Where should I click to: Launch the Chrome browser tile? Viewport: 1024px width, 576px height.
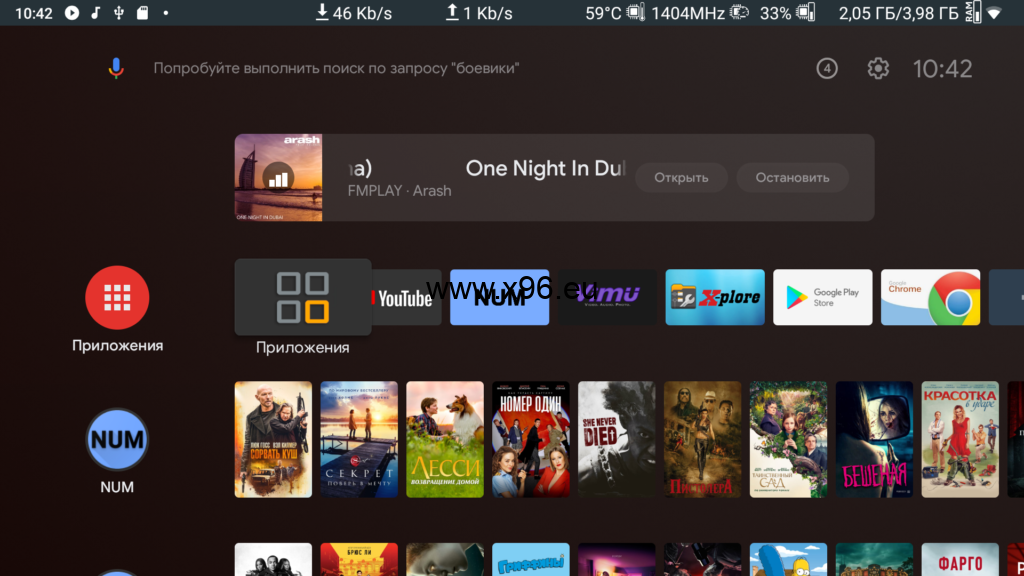930,297
